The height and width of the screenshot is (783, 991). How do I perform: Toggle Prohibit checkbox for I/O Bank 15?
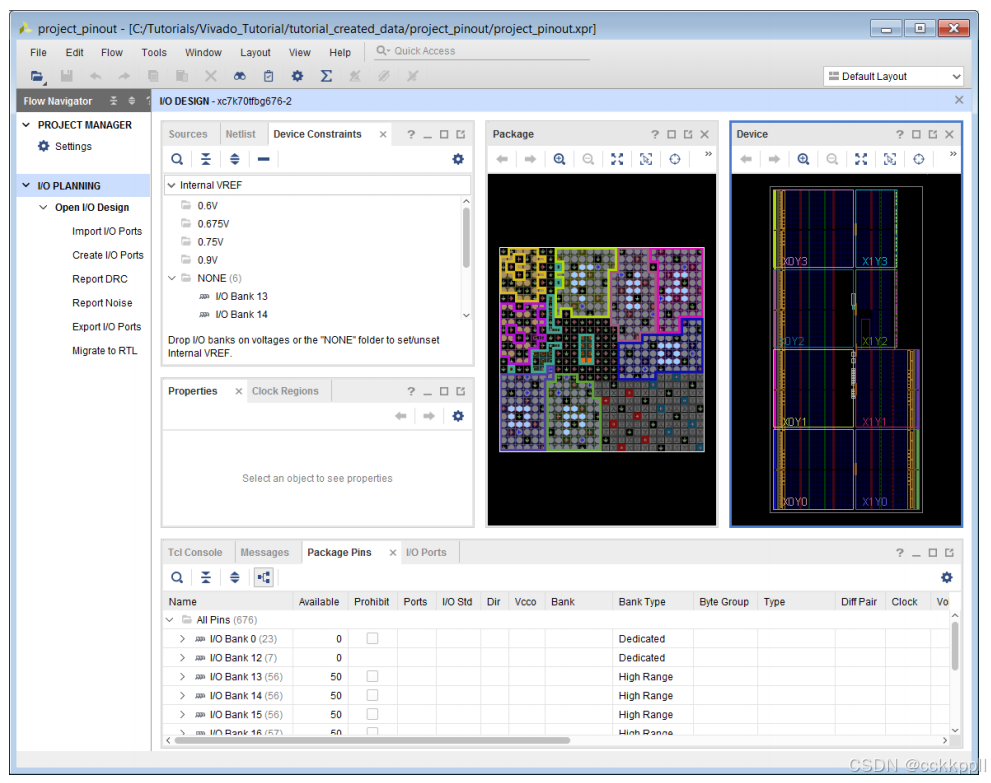coord(372,714)
